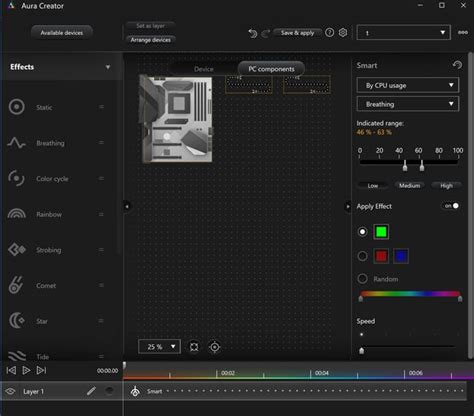This screenshot has width=474, height=416.
Task: Click the blue color swatch
Action: pyautogui.click(x=401, y=256)
